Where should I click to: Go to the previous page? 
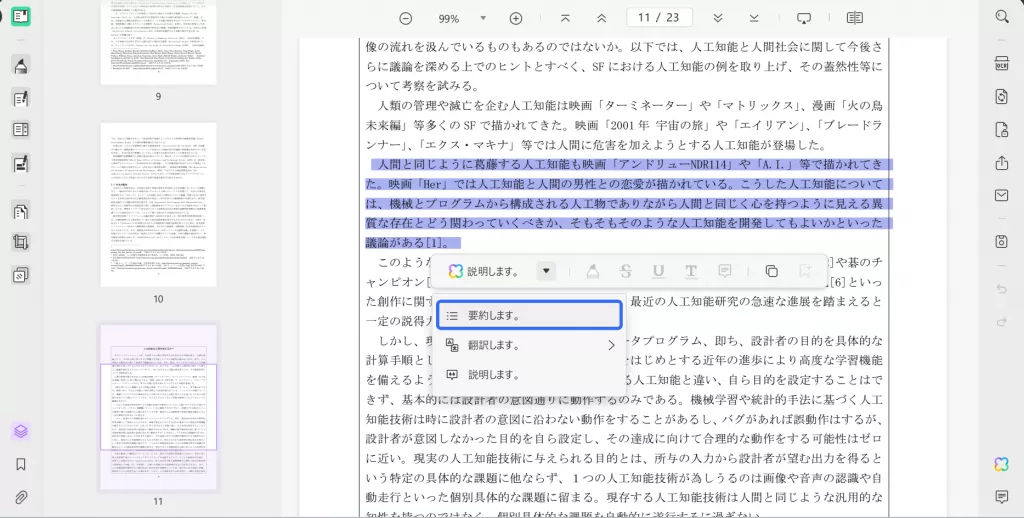(x=601, y=18)
